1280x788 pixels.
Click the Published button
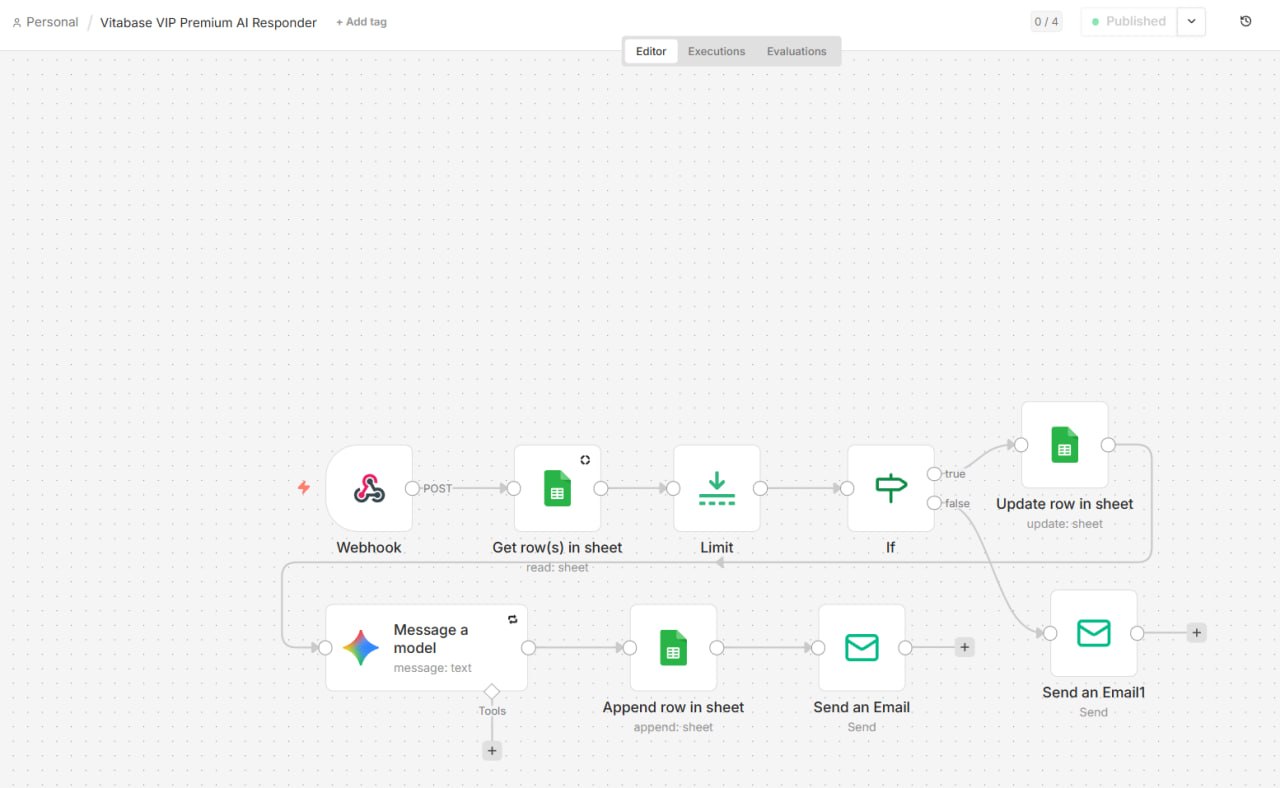[1128, 21]
